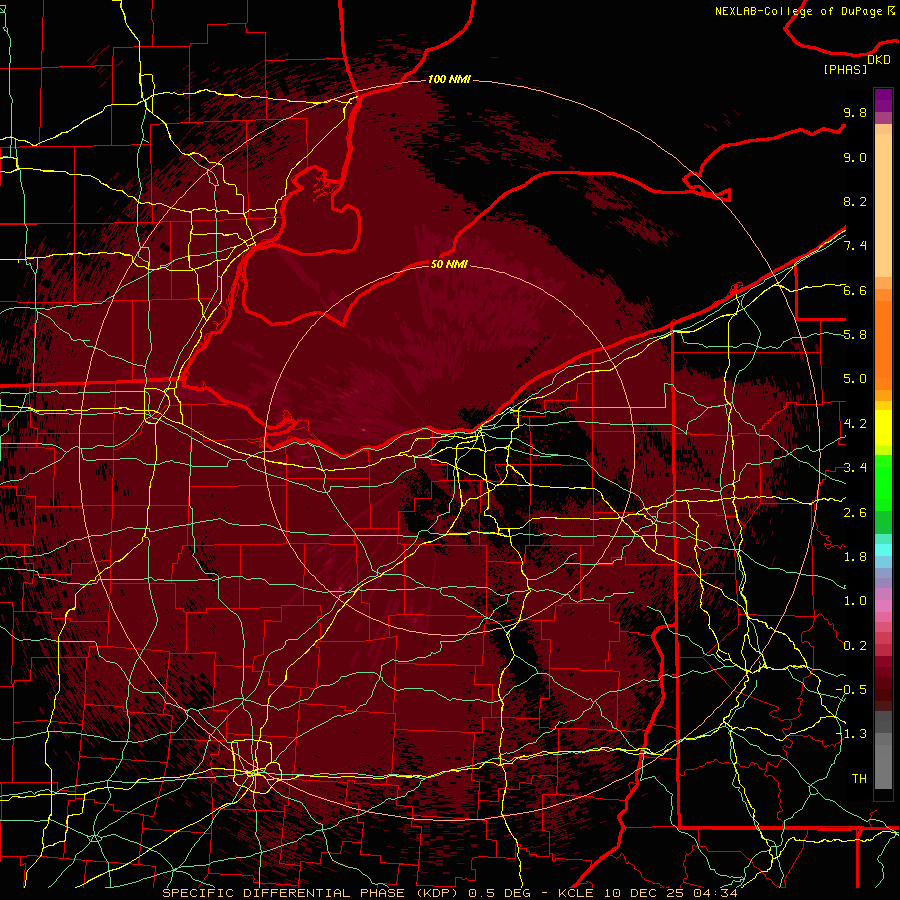Viewport: 900px width, 900px height.
Task: Click the 2.6 scale value
Action: pyautogui.click(x=855, y=513)
